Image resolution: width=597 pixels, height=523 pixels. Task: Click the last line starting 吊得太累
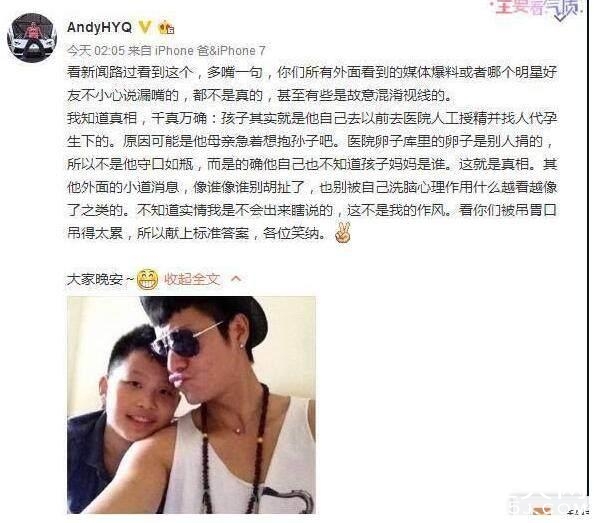(197, 233)
